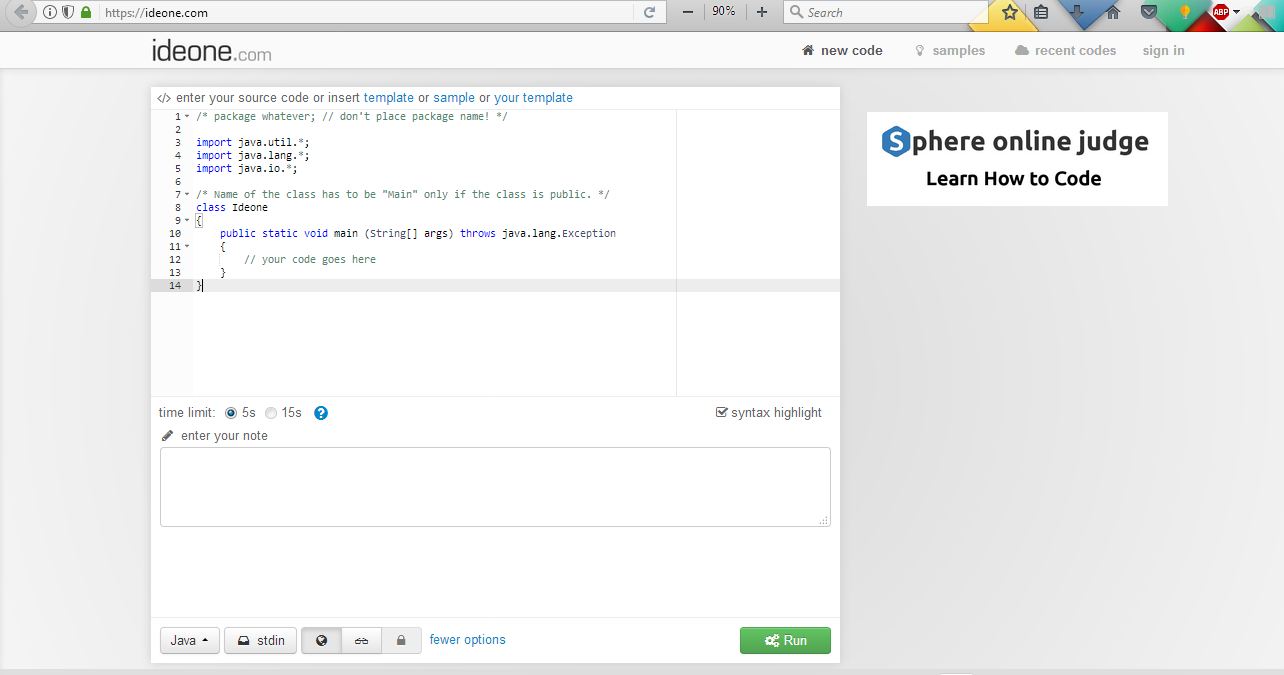Viewport: 1284px width, 675px height.
Task: Click the pencil icon beside enter your note
Action: [167, 436]
